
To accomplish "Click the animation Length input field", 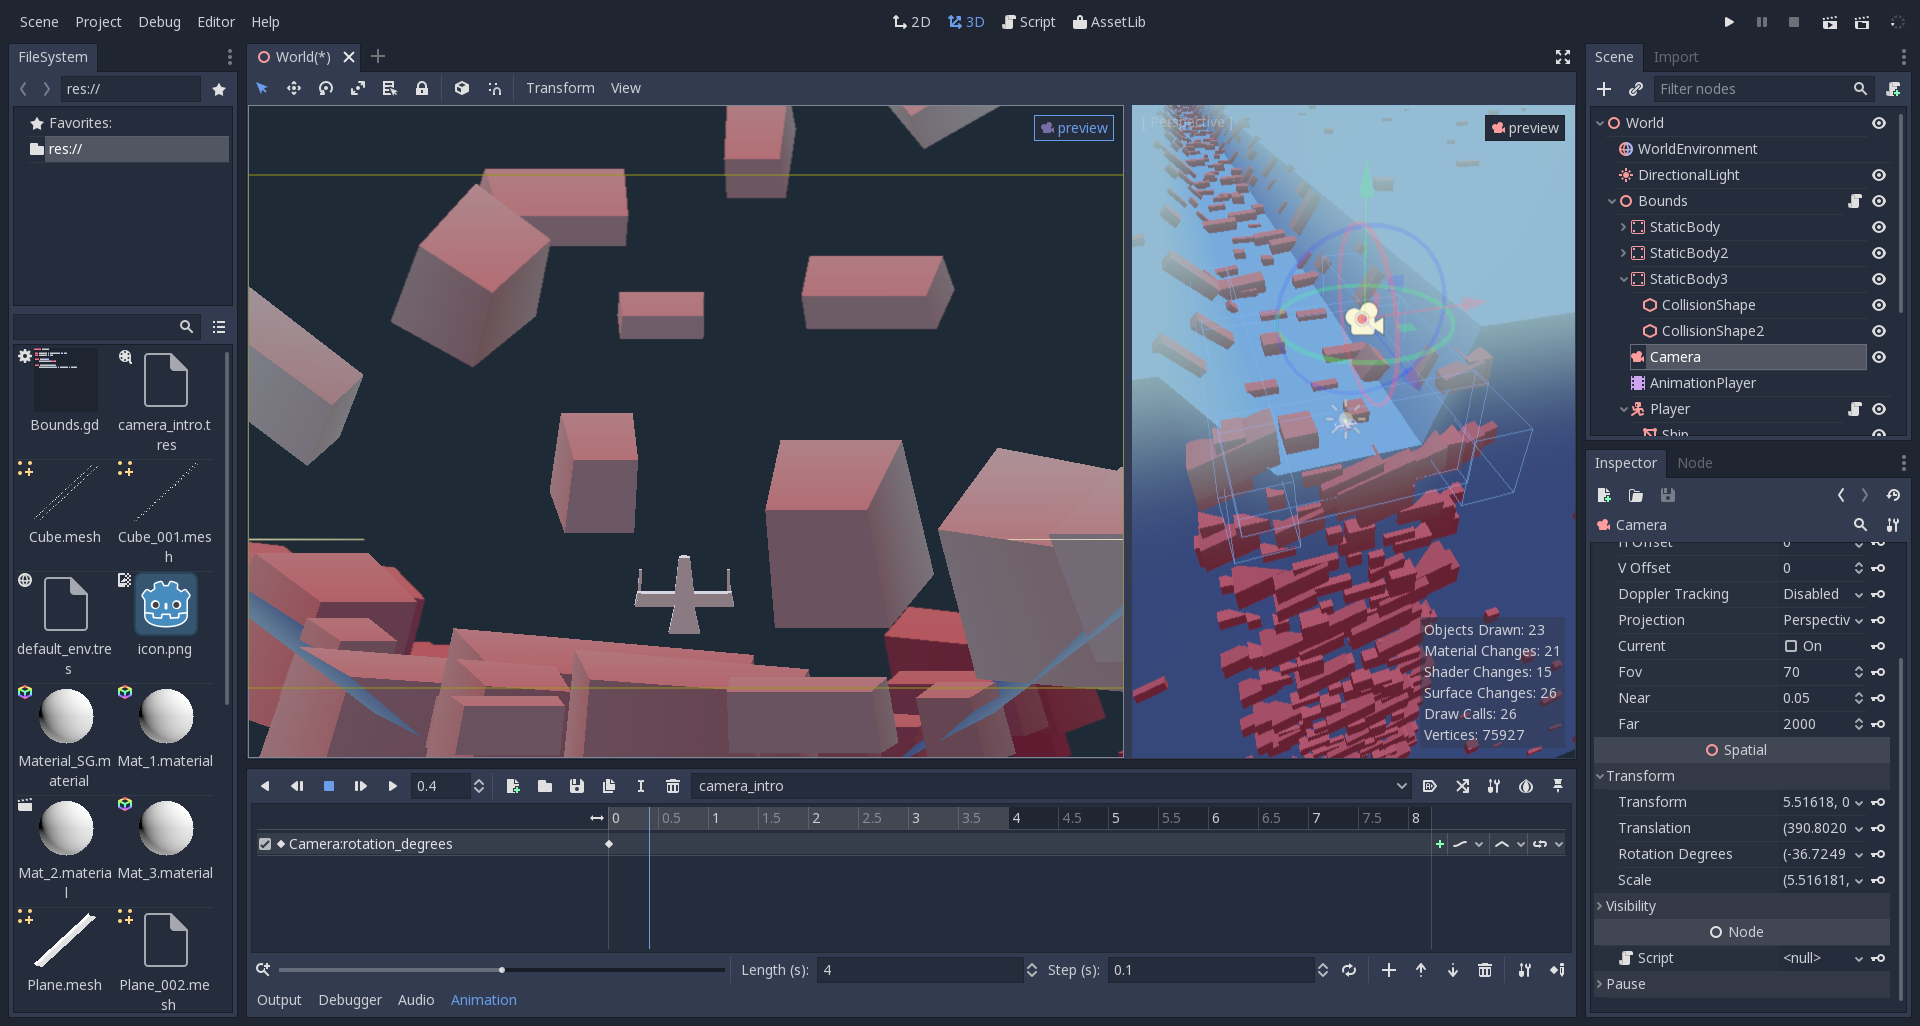I will click(x=920, y=970).
